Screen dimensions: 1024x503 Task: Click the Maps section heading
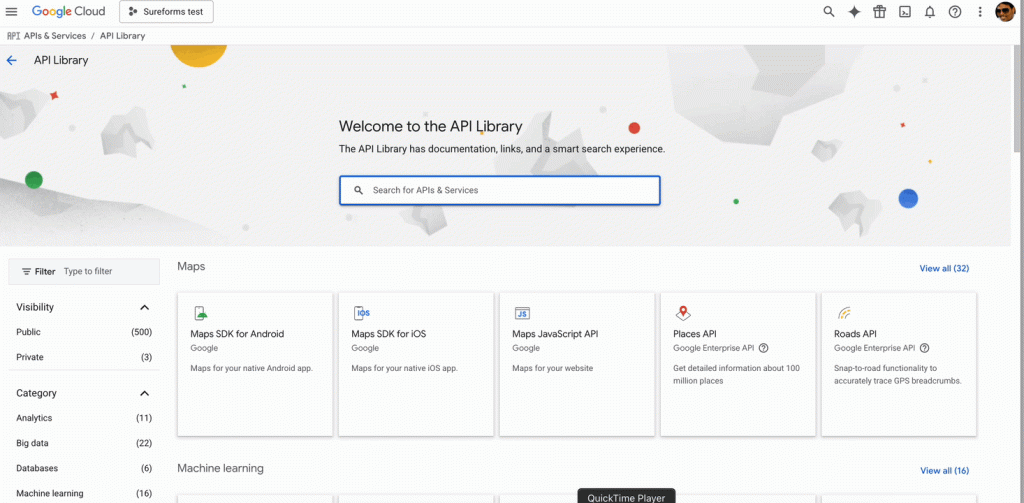coord(191,267)
